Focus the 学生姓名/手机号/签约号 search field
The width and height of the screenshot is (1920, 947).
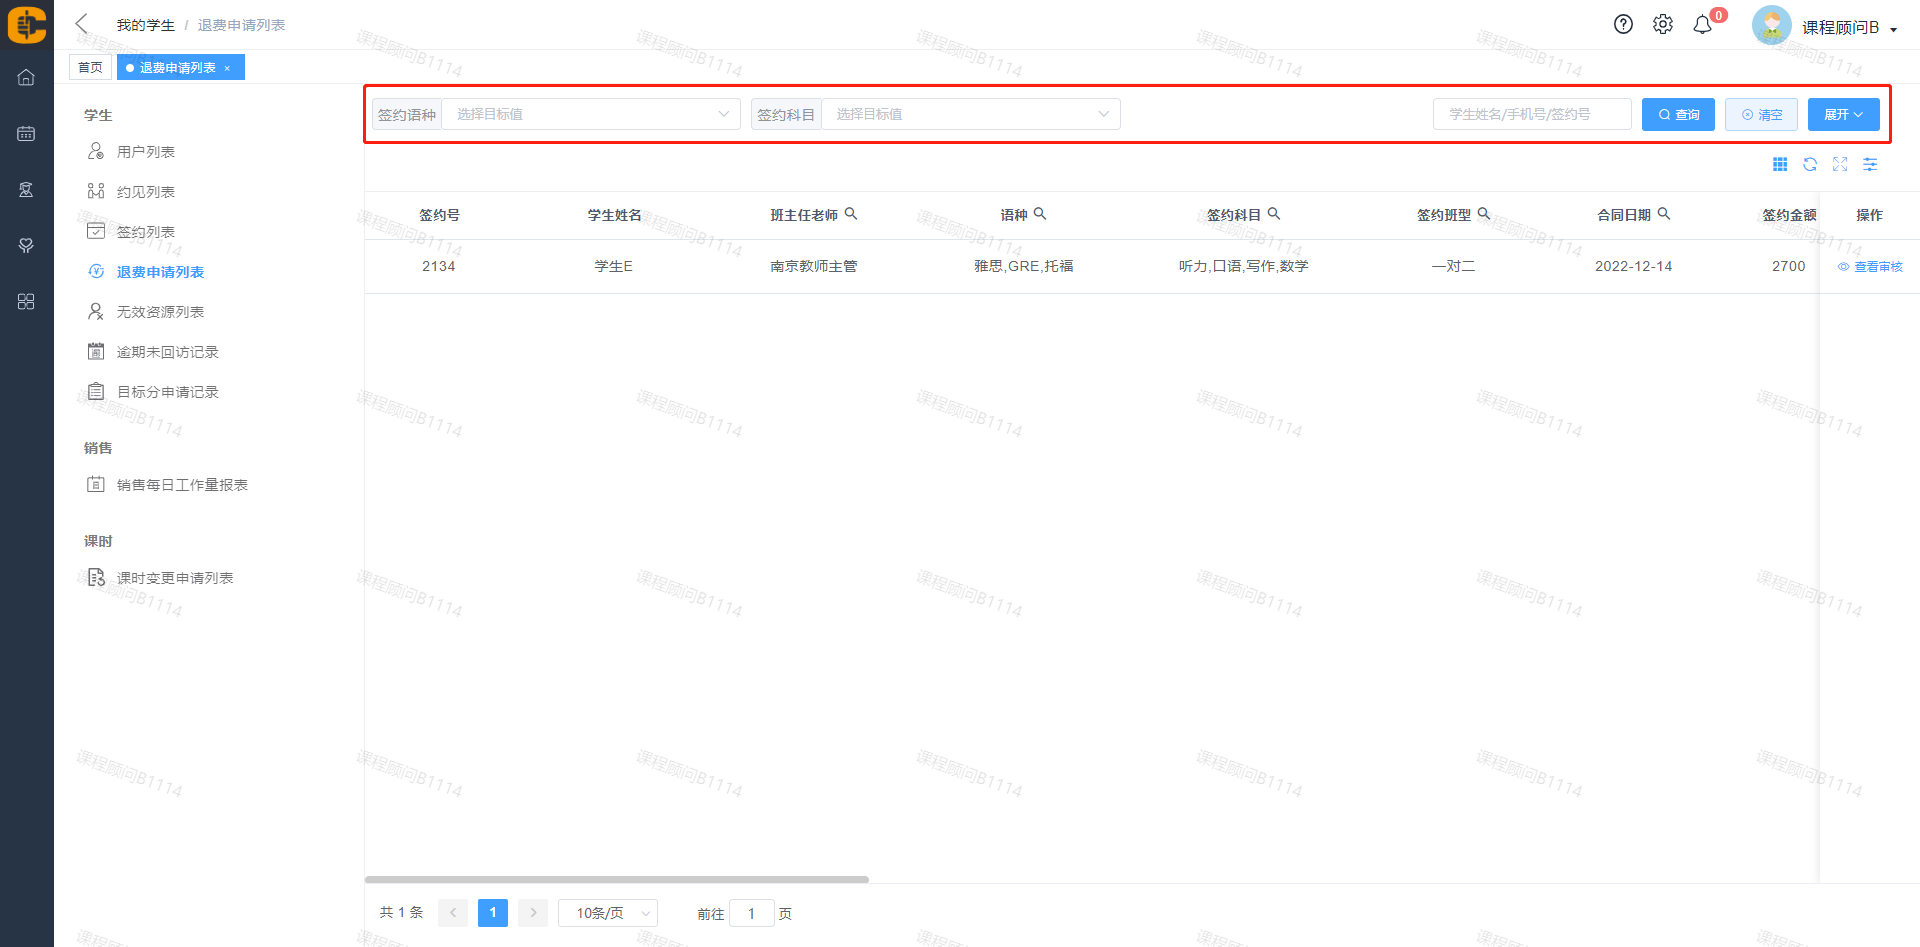(x=1531, y=115)
